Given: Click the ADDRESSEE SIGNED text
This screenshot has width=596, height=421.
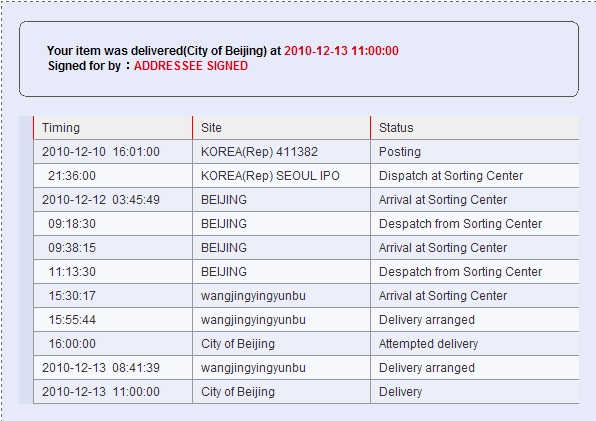Looking at the screenshot, I should pos(191,66).
